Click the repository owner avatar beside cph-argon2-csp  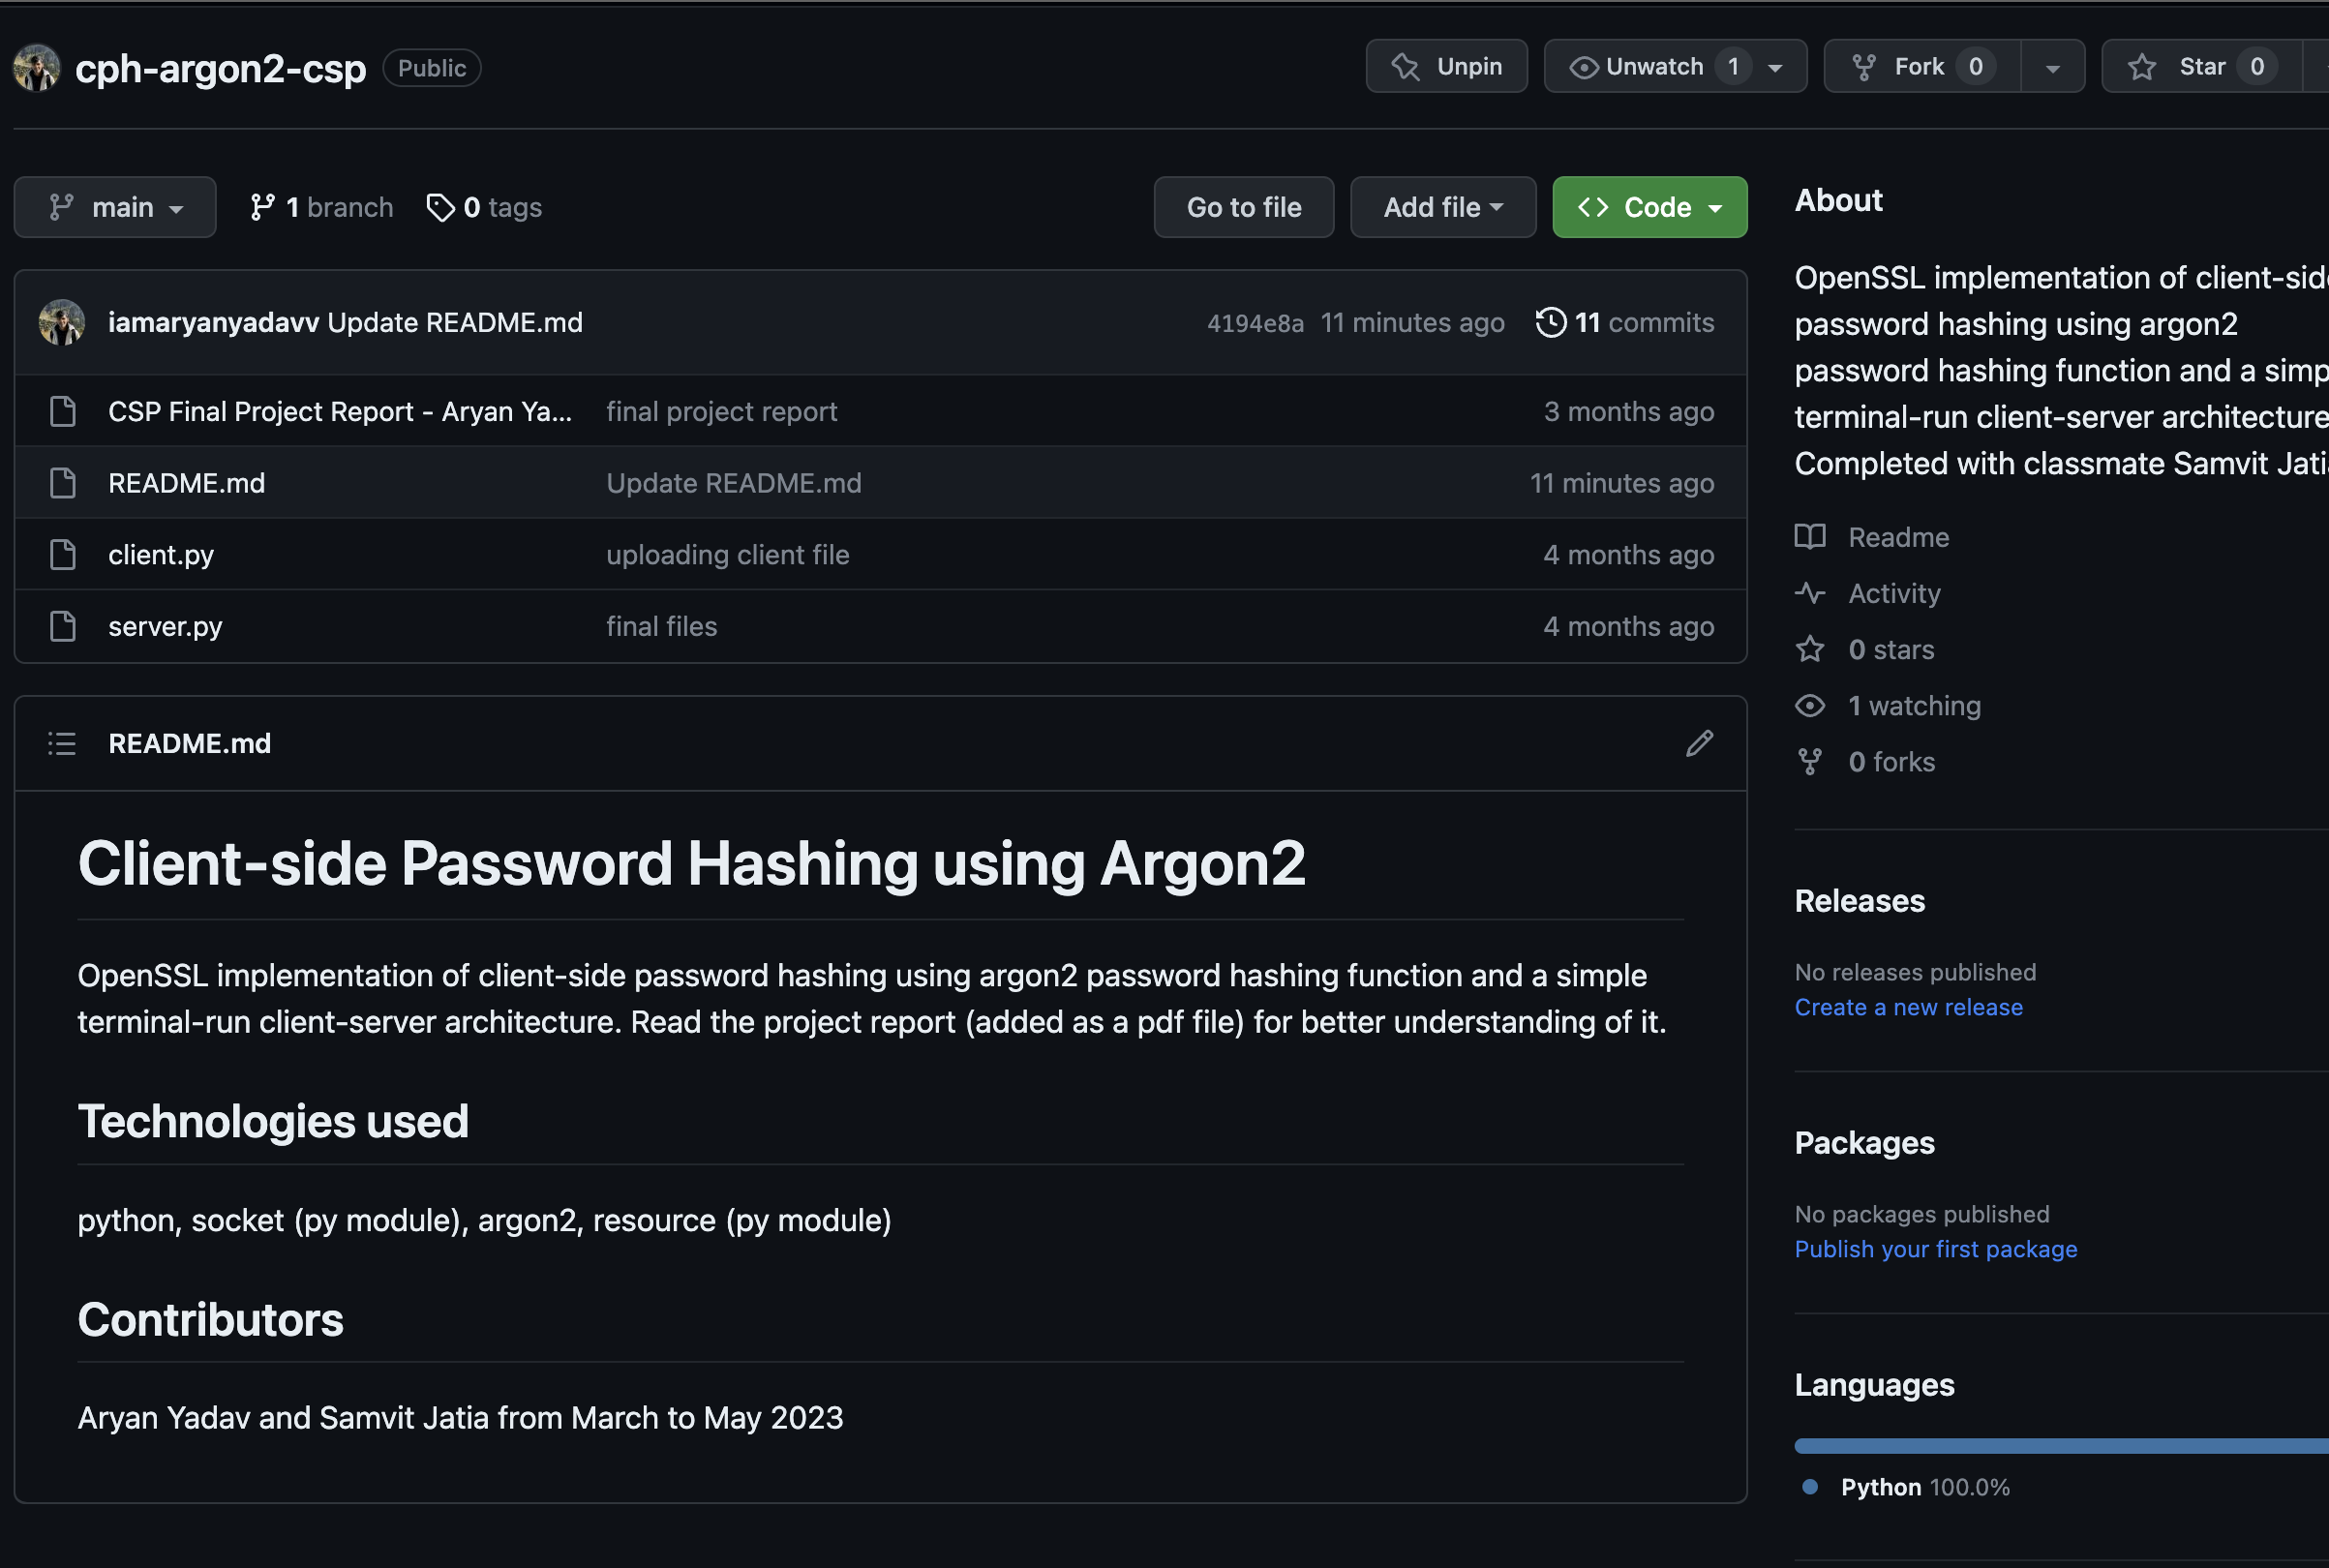point(37,68)
